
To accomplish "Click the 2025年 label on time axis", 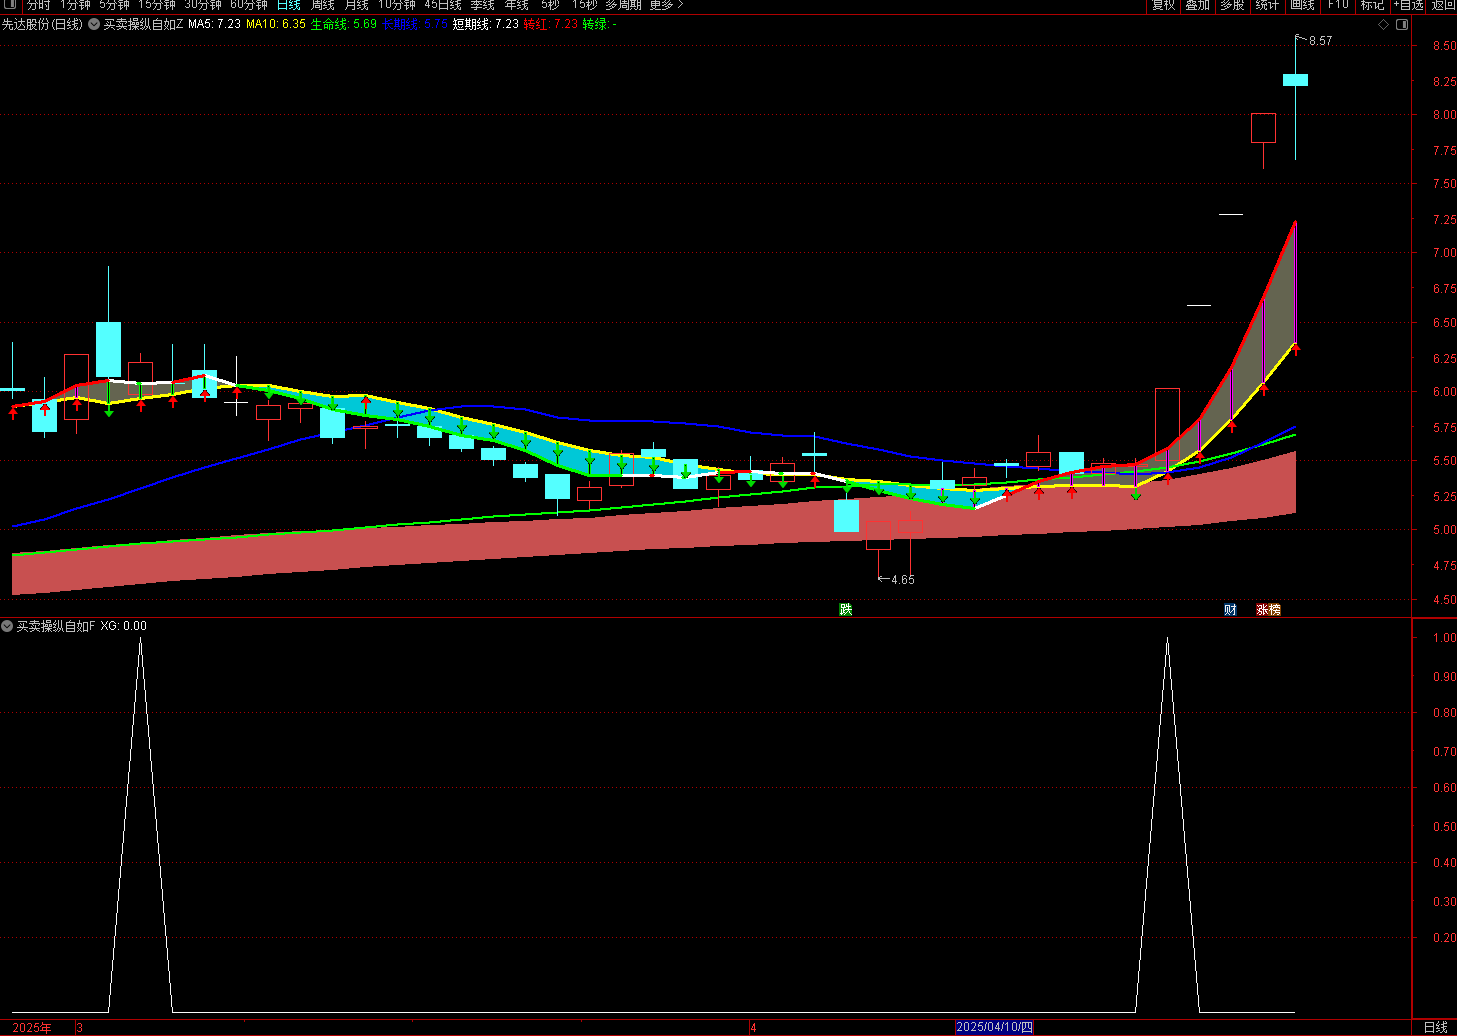I will tap(32, 1027).
